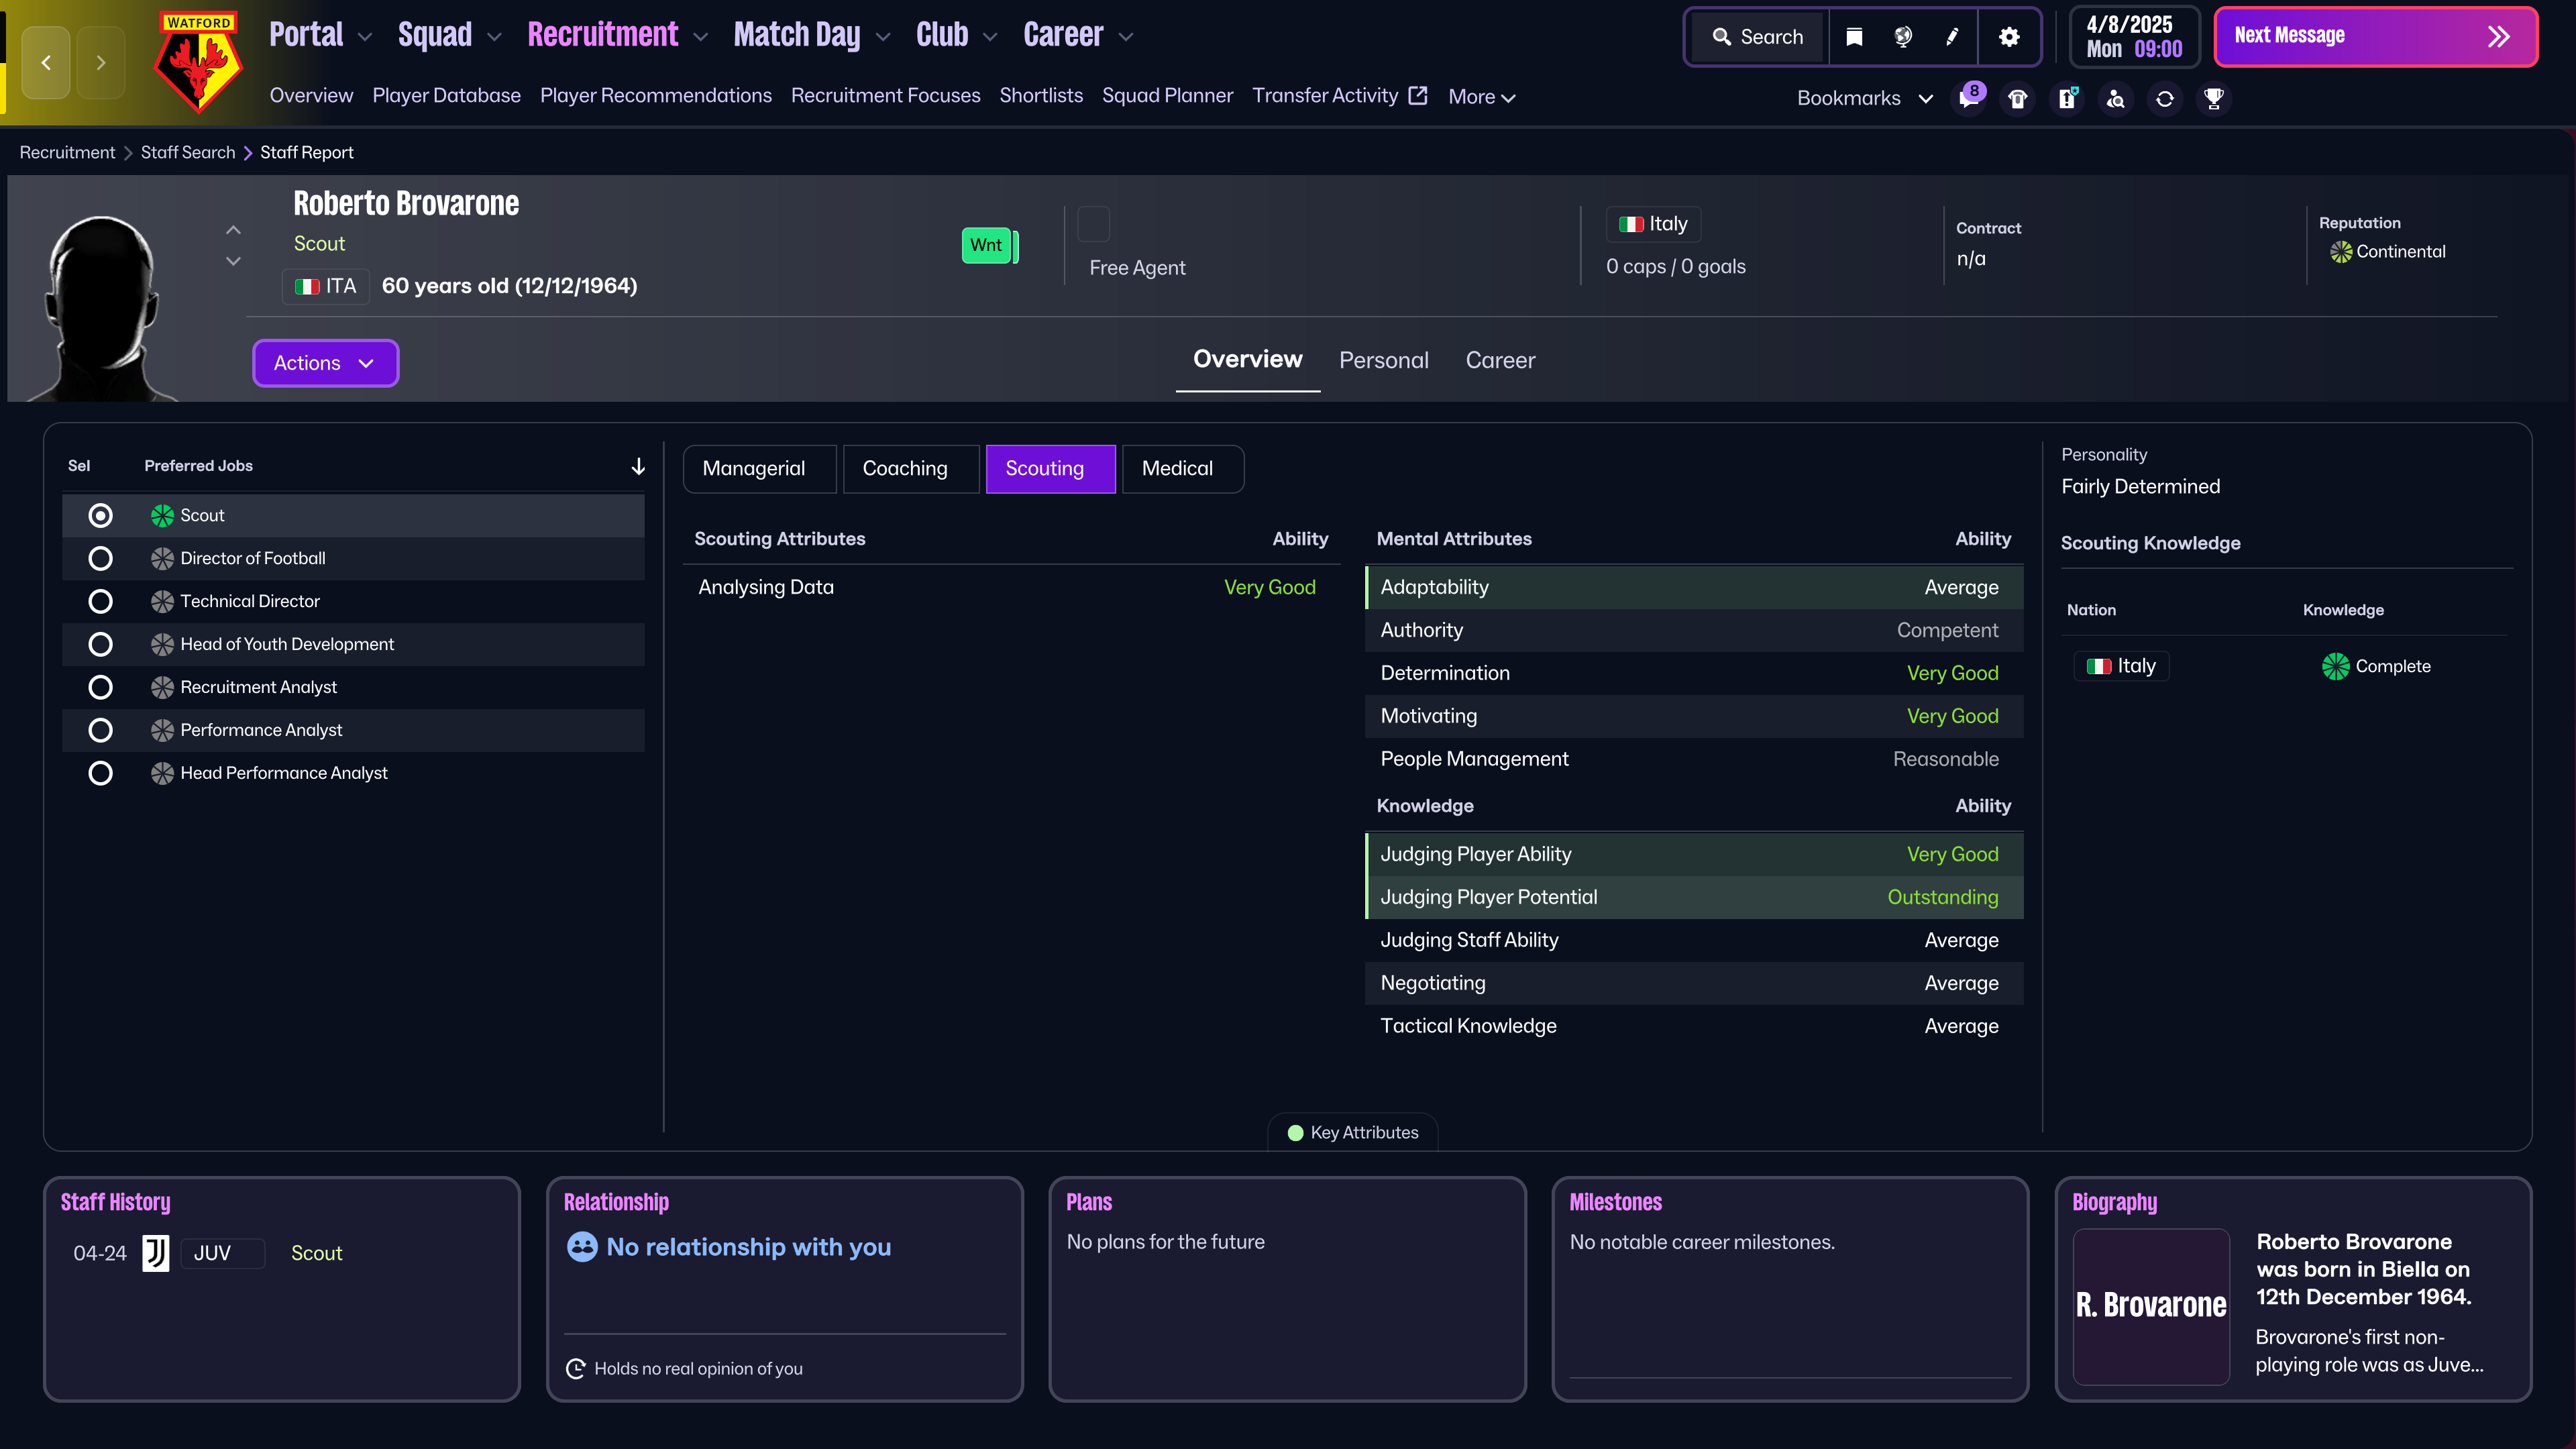Click the squad shirt shortcut icon
Image resolution: width=2576 pixels, height=1449 pixels.
point(2018,98)
